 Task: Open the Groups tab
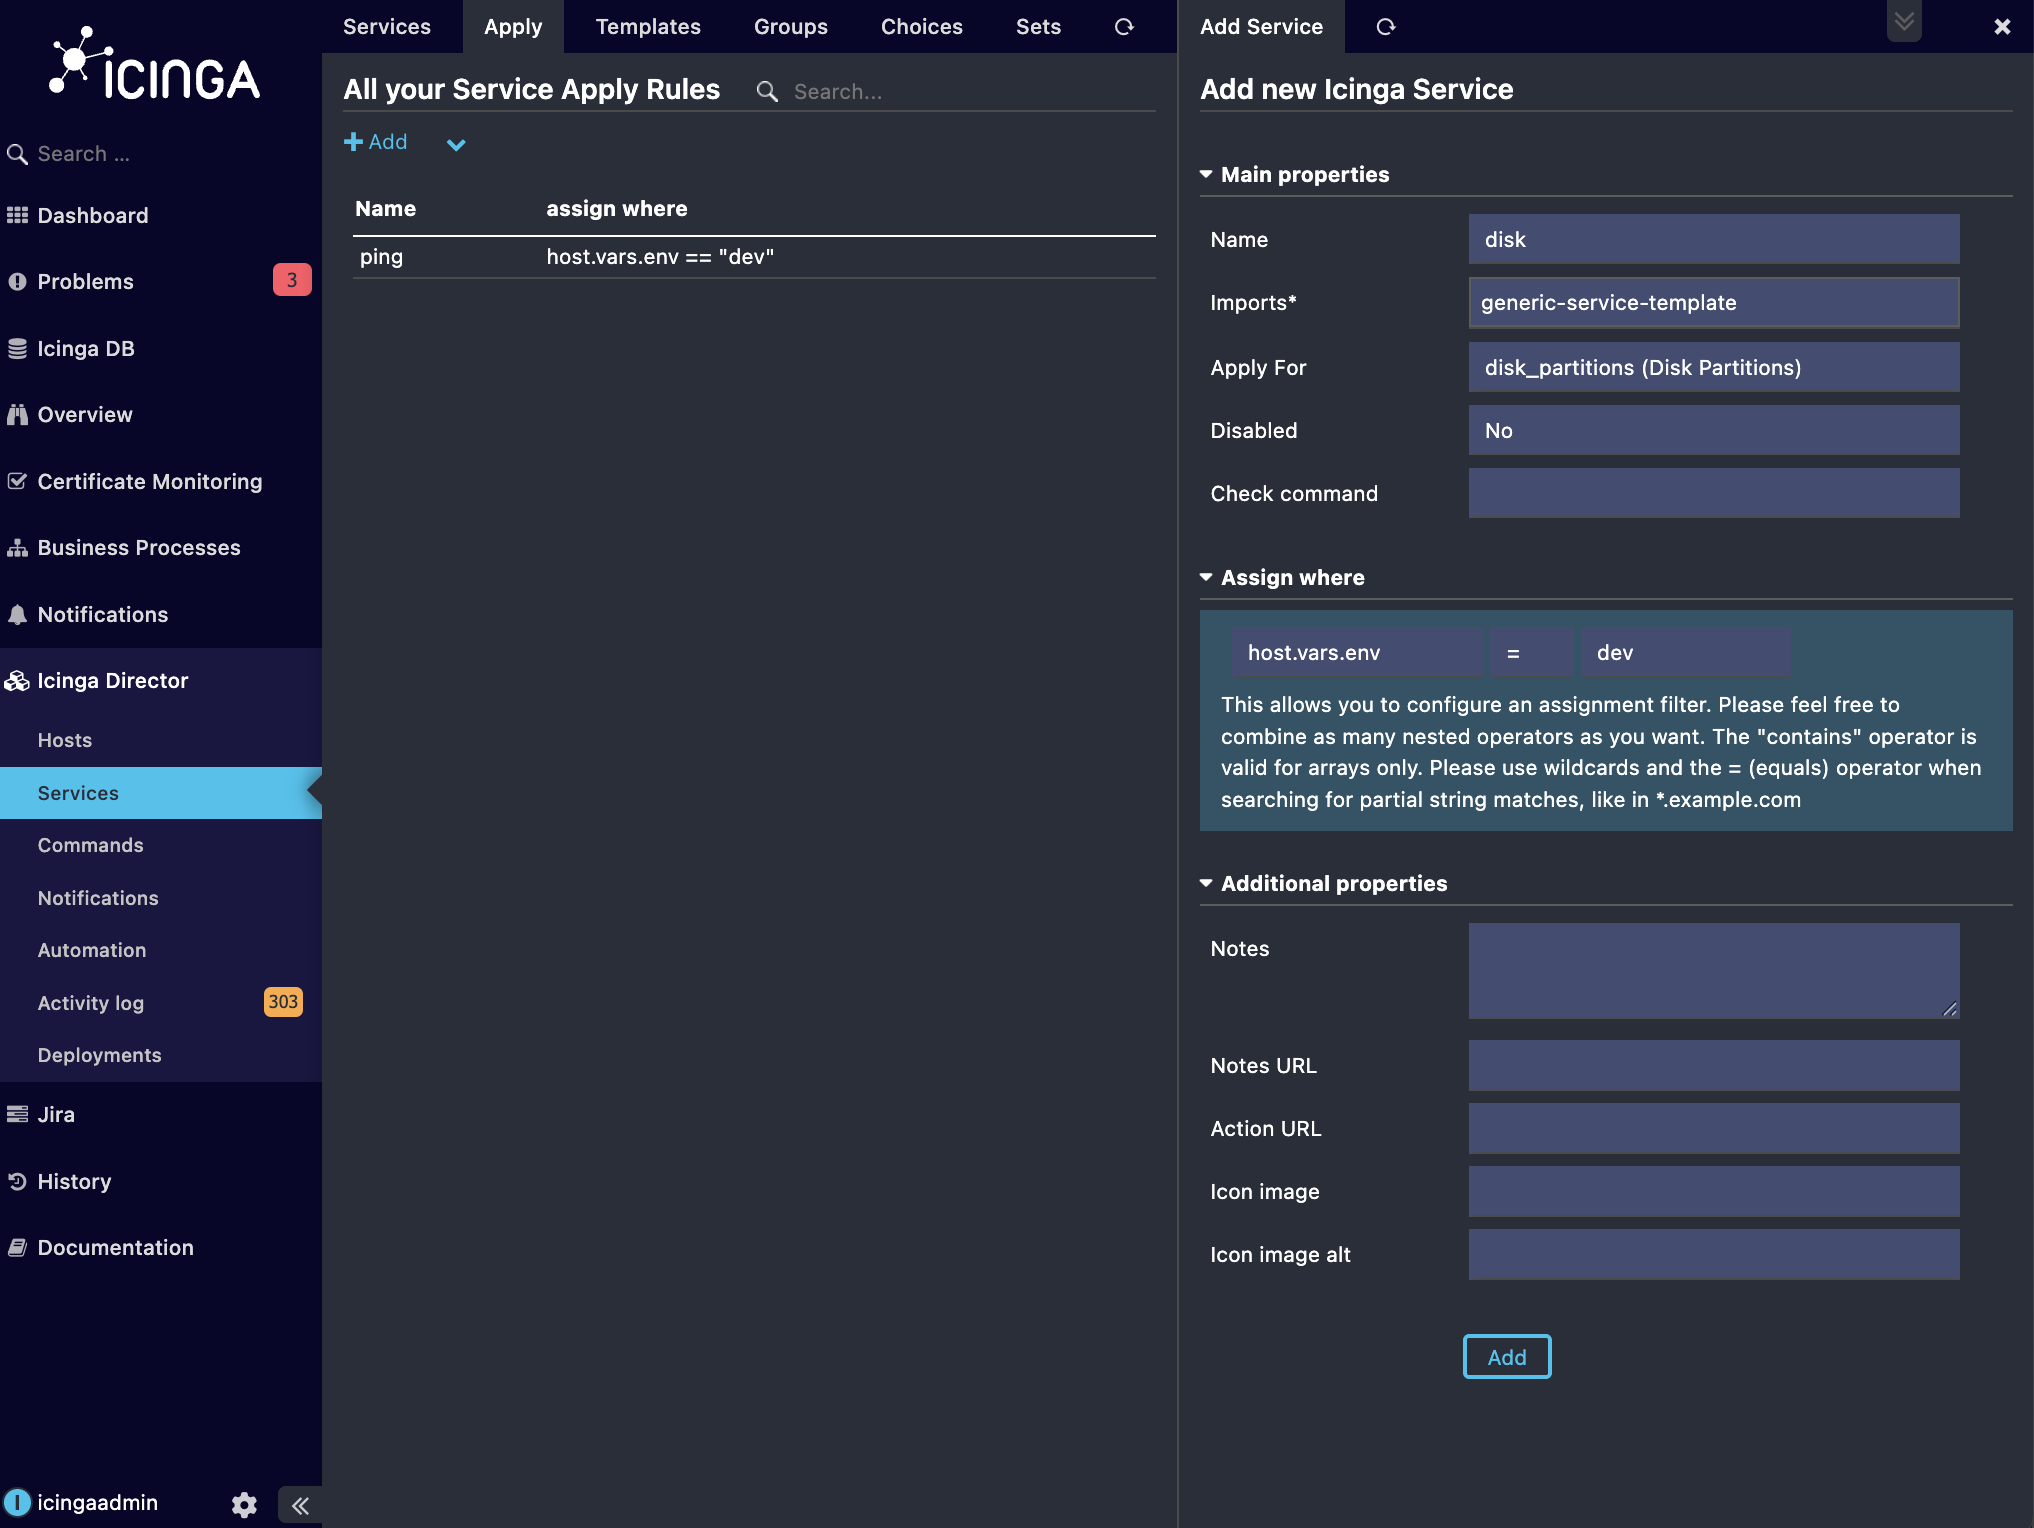(791, 27)
